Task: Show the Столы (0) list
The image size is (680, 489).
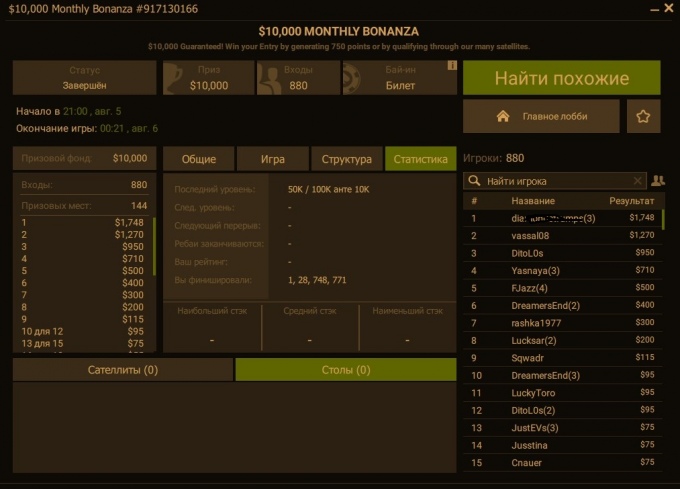Action: 346,370
